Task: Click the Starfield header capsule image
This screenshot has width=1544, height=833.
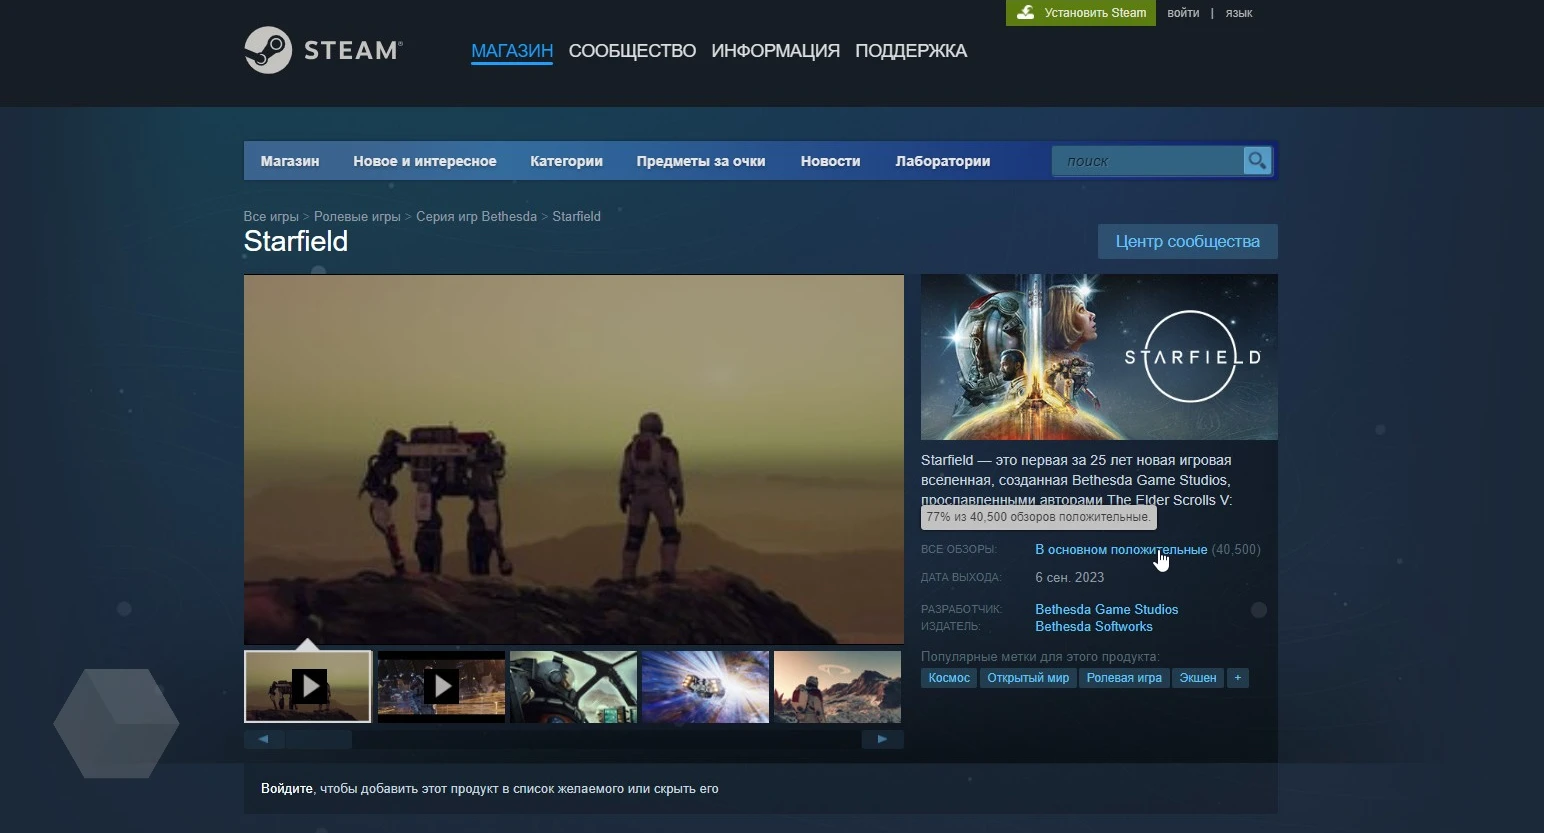Action: click(1099, 357)
